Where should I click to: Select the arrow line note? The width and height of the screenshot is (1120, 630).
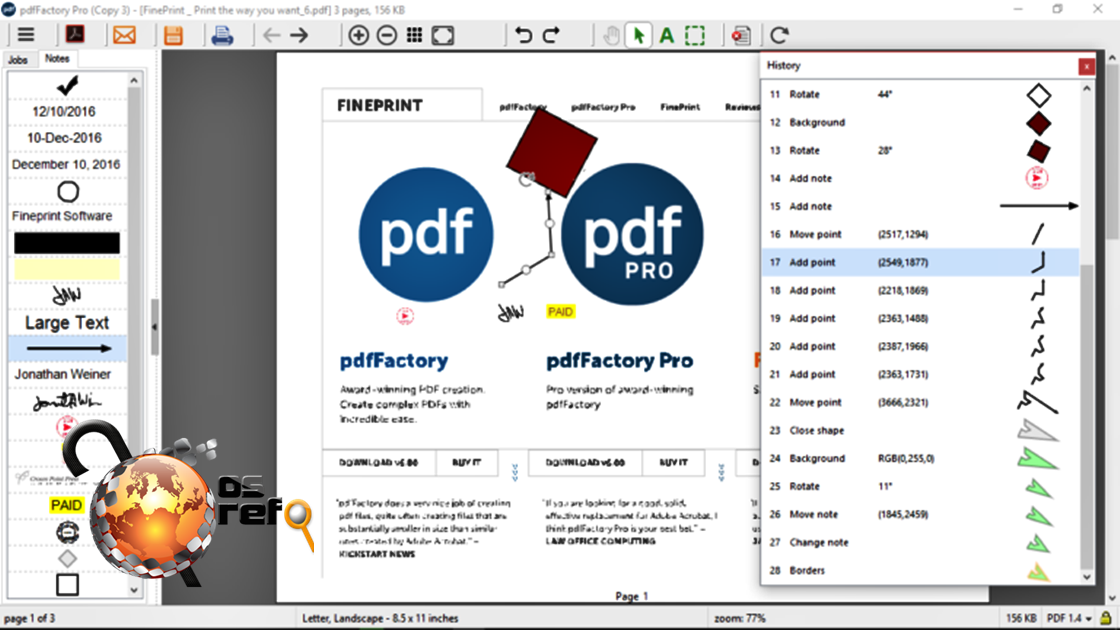(68, 349)
